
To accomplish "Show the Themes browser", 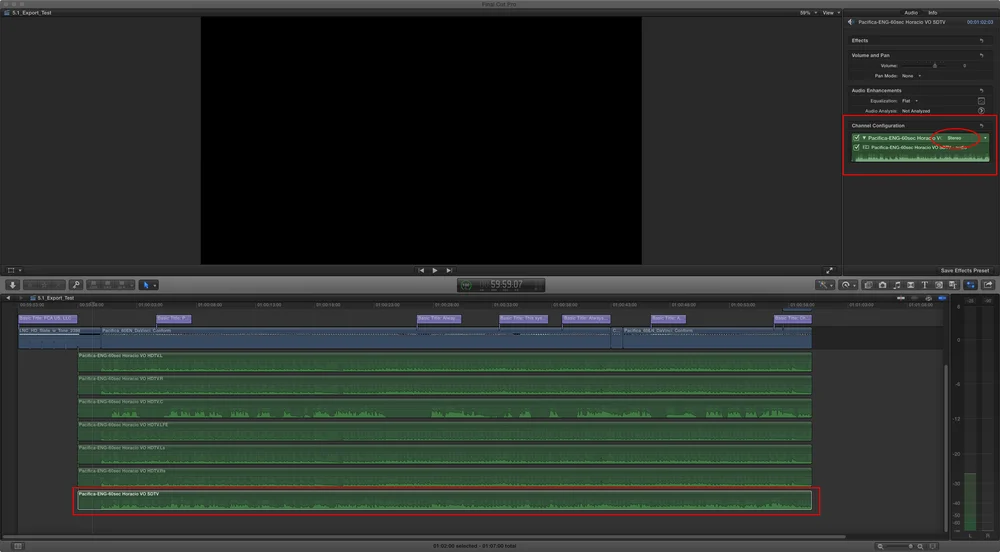I will coord(953,285).
